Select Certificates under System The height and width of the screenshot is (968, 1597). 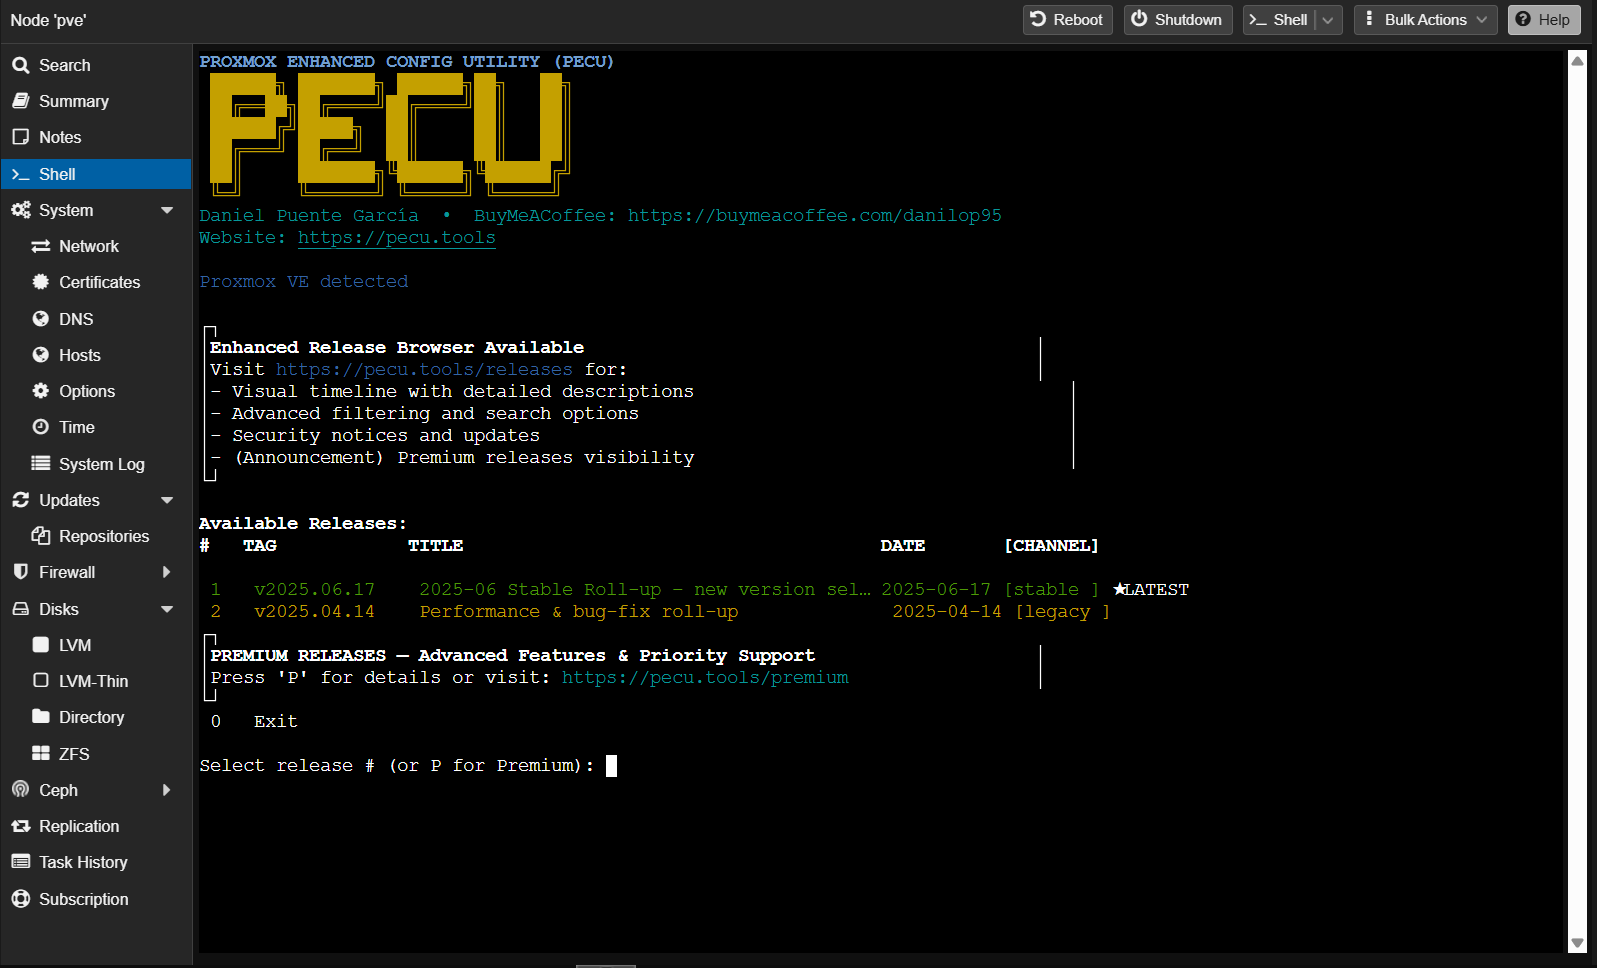click(x=96, y=282)
